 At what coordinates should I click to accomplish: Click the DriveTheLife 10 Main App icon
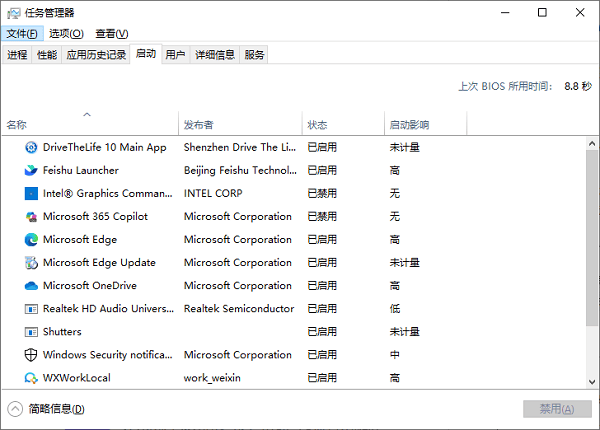click(31, 147)
